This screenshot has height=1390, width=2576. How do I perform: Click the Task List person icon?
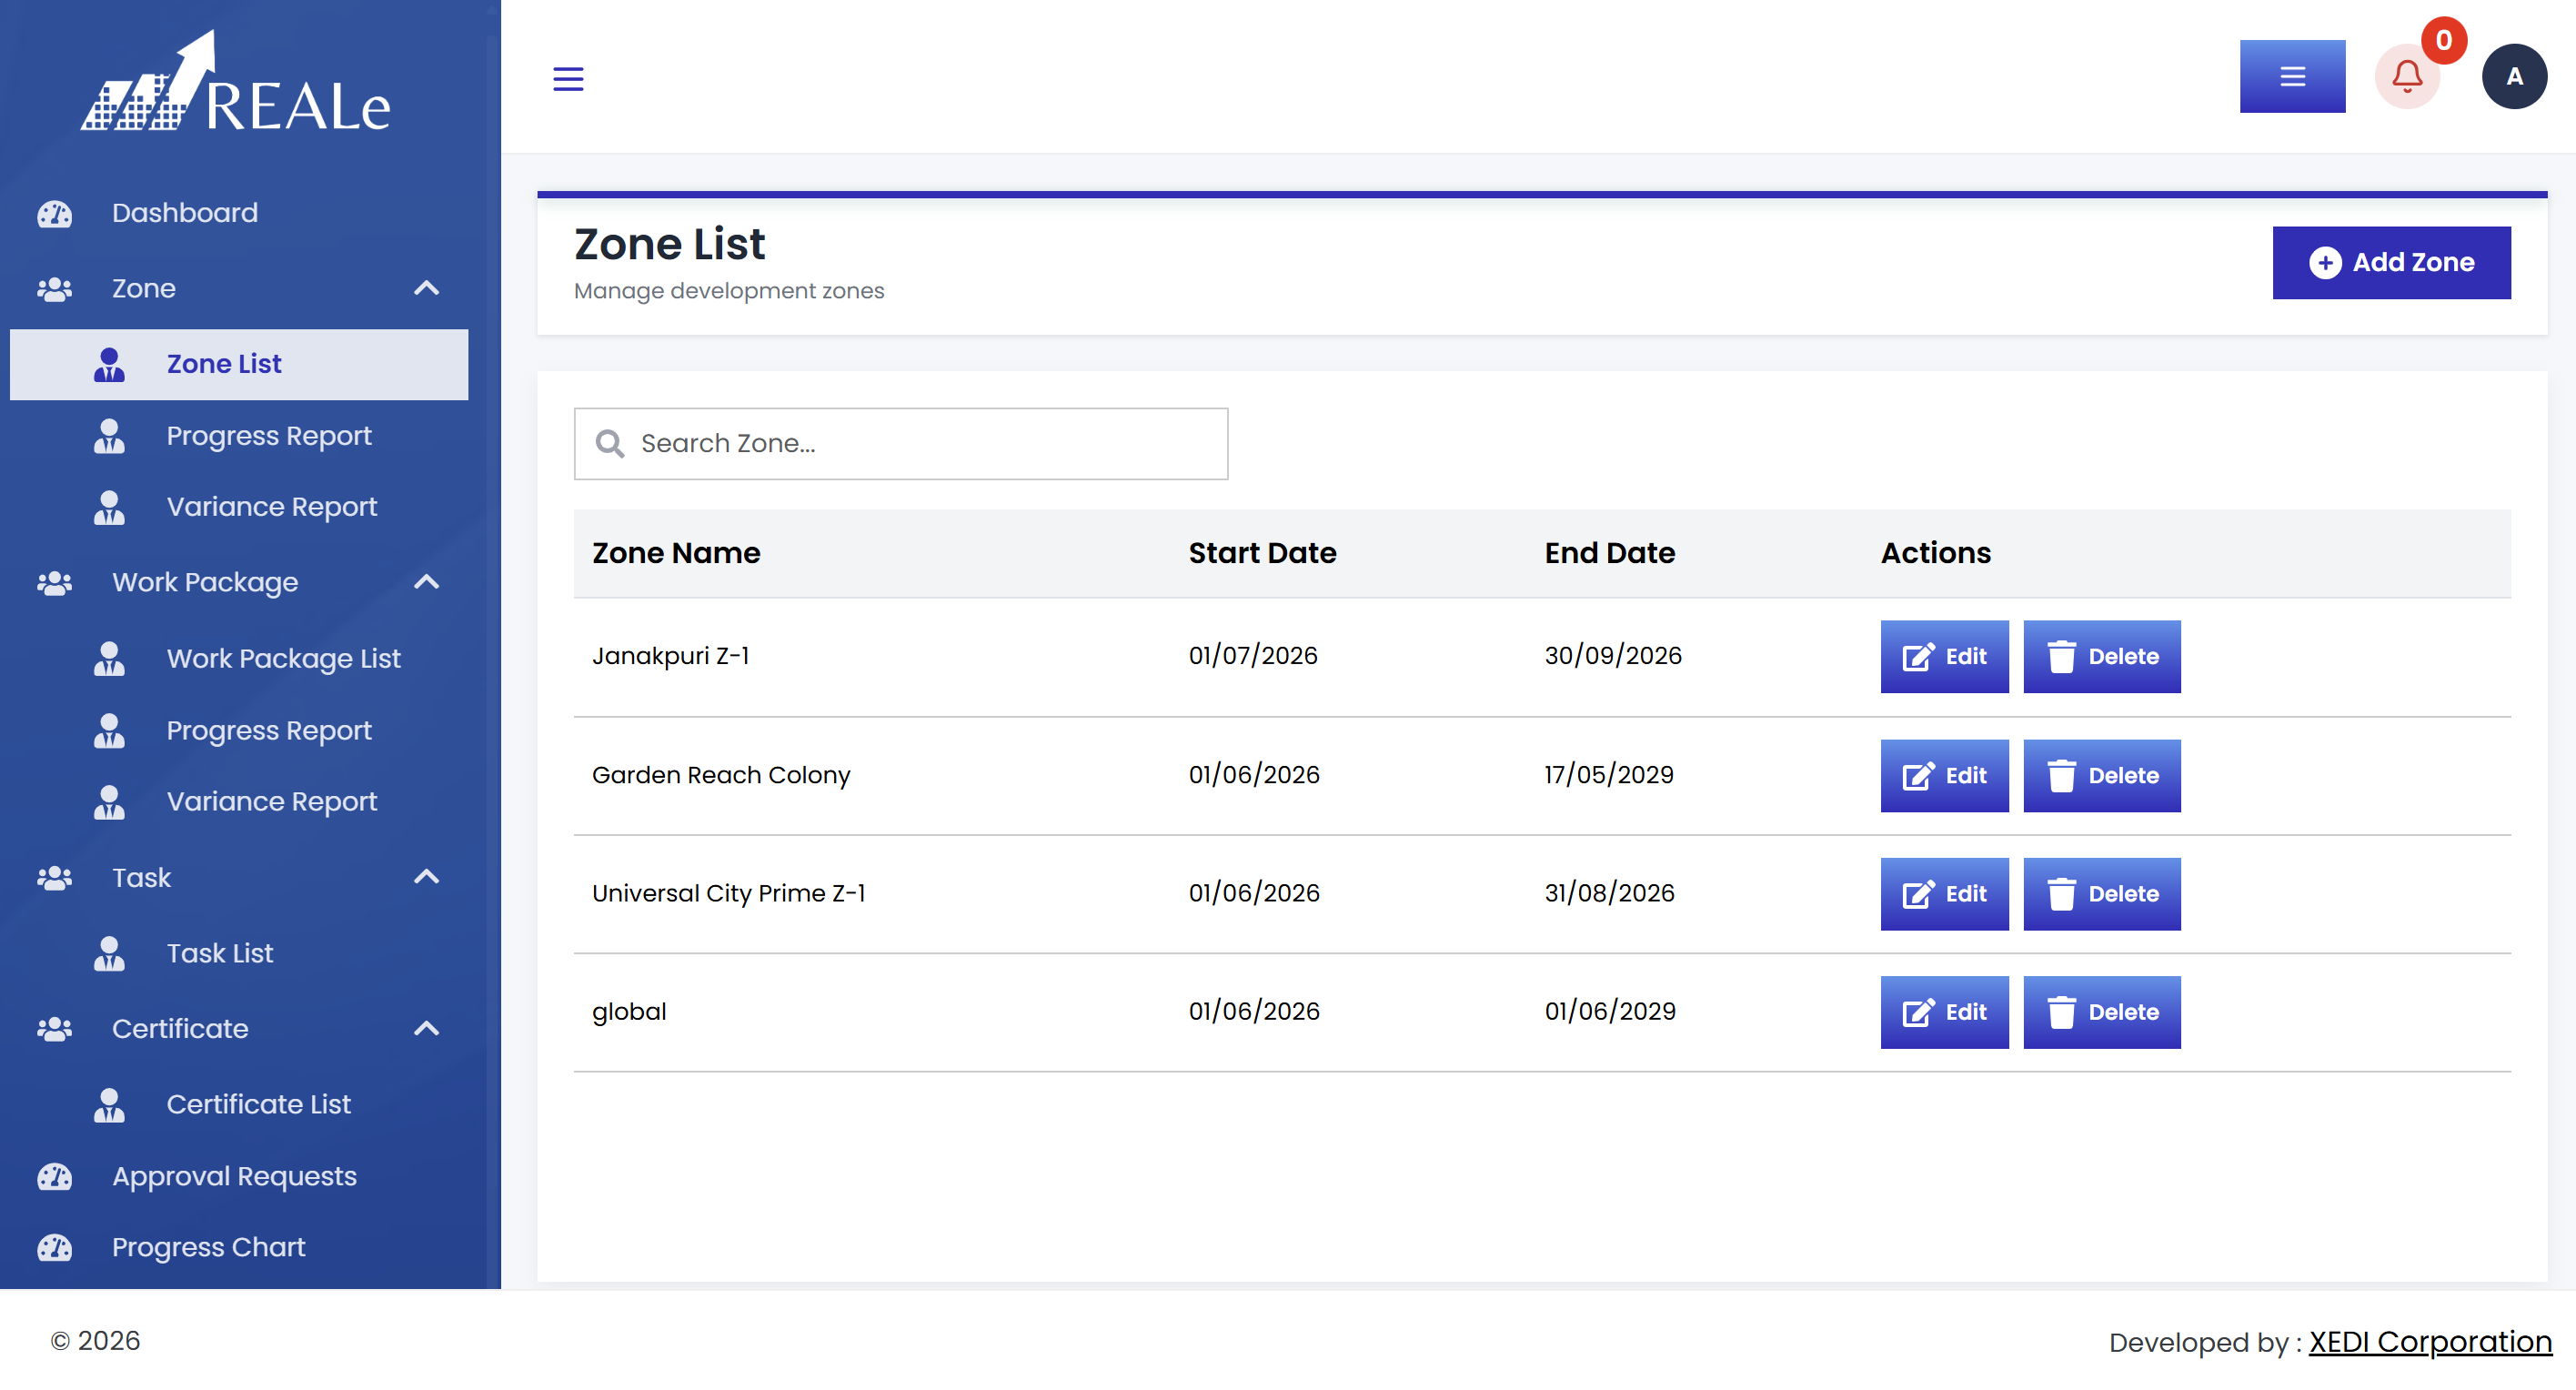pyautogui.click(x=109, y=954)
